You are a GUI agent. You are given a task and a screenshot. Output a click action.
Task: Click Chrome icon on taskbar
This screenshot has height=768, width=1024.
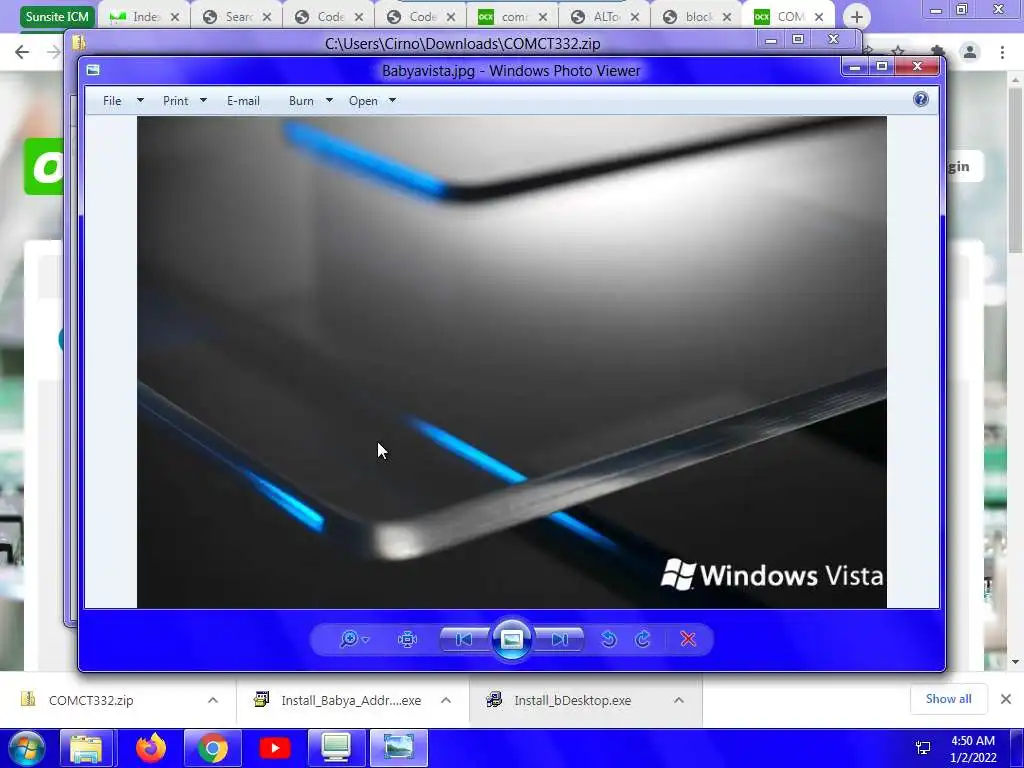tap(213, 748)
